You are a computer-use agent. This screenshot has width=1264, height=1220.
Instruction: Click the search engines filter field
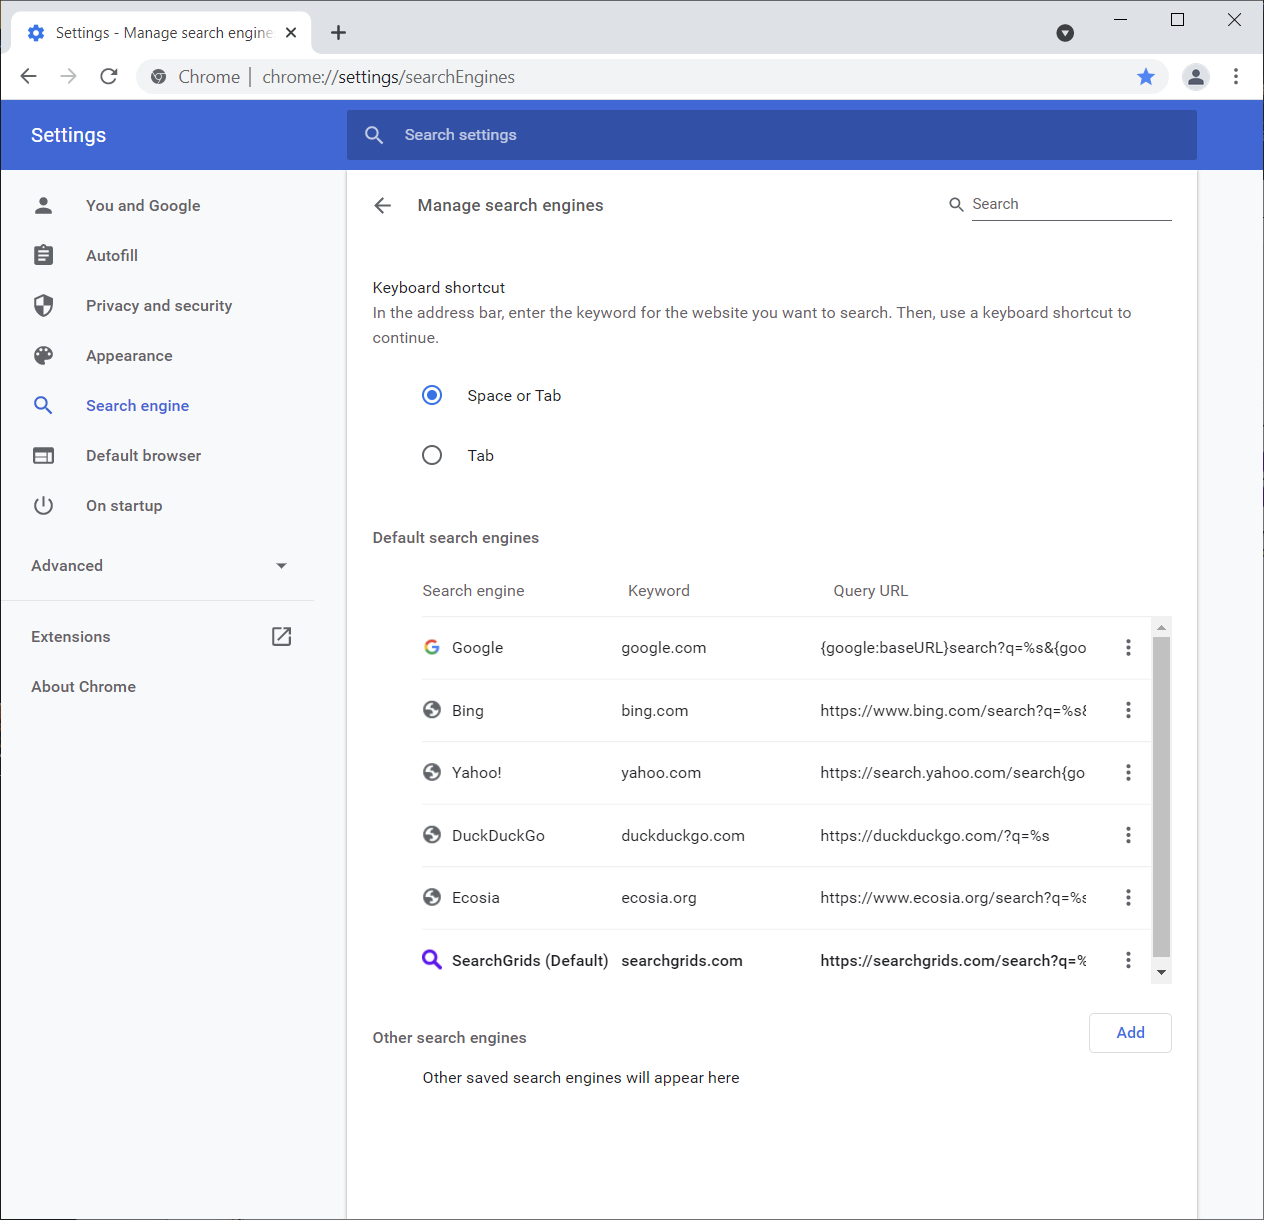(x=1071, y=204)
